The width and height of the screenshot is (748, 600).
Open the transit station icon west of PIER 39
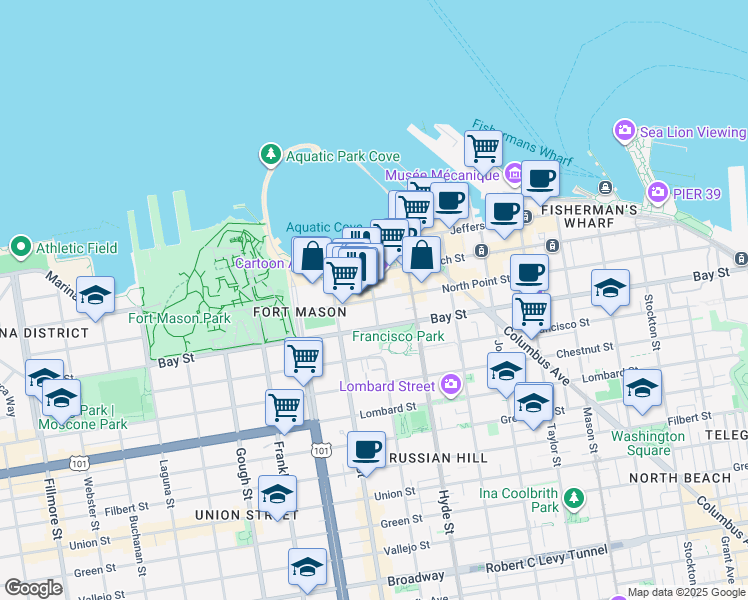click(605, 186)
